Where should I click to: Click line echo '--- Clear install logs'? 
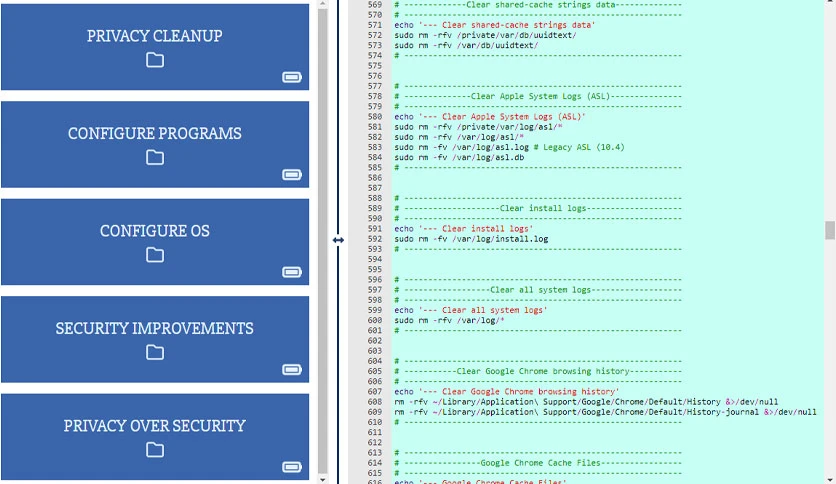tap(463, 229)
